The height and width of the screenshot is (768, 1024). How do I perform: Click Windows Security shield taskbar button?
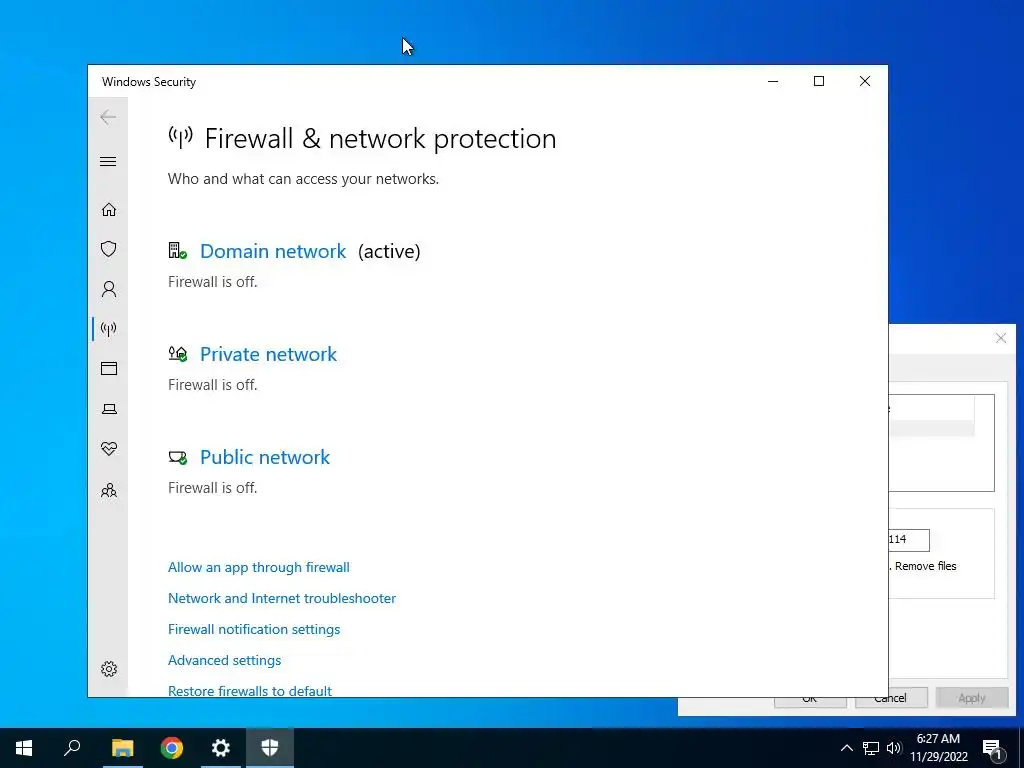270,748
